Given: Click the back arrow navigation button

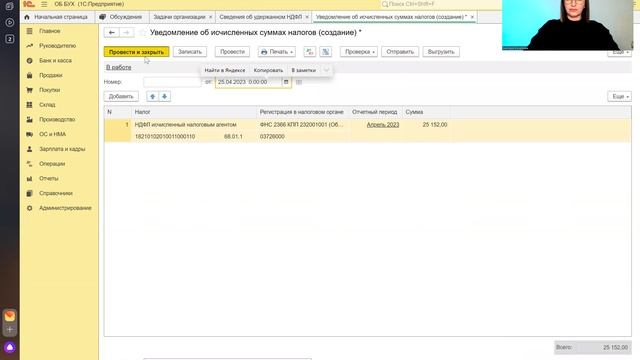Looking at the screenshot, I should click(111, 32).
